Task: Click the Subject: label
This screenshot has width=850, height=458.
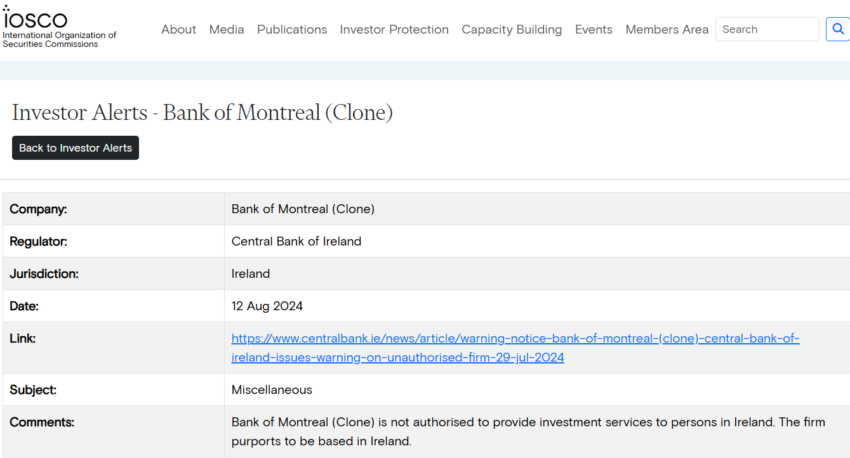Action: (x=33, y=390)
